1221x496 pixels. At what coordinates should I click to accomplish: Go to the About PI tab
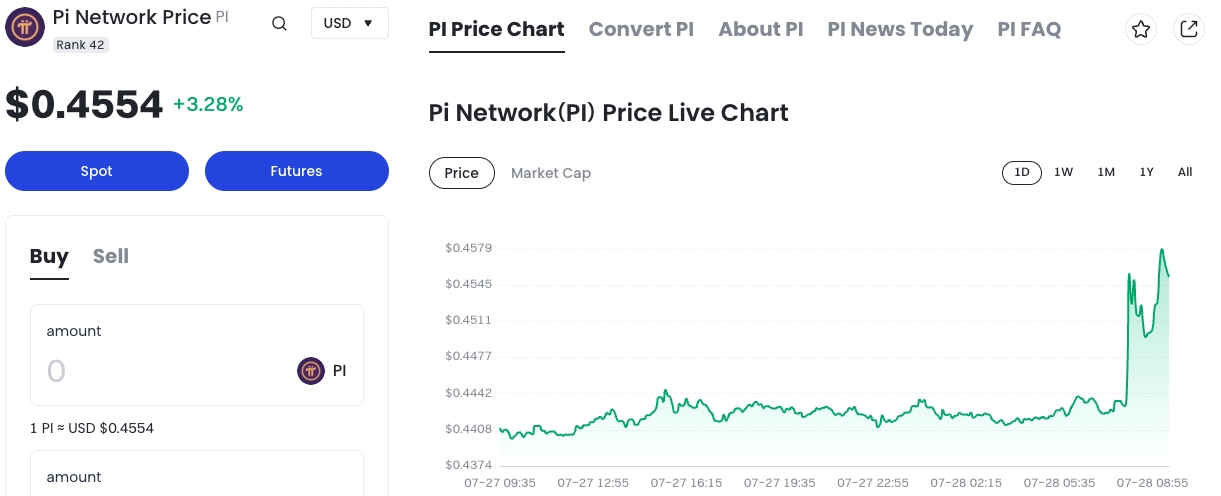[x=760, y=30]
